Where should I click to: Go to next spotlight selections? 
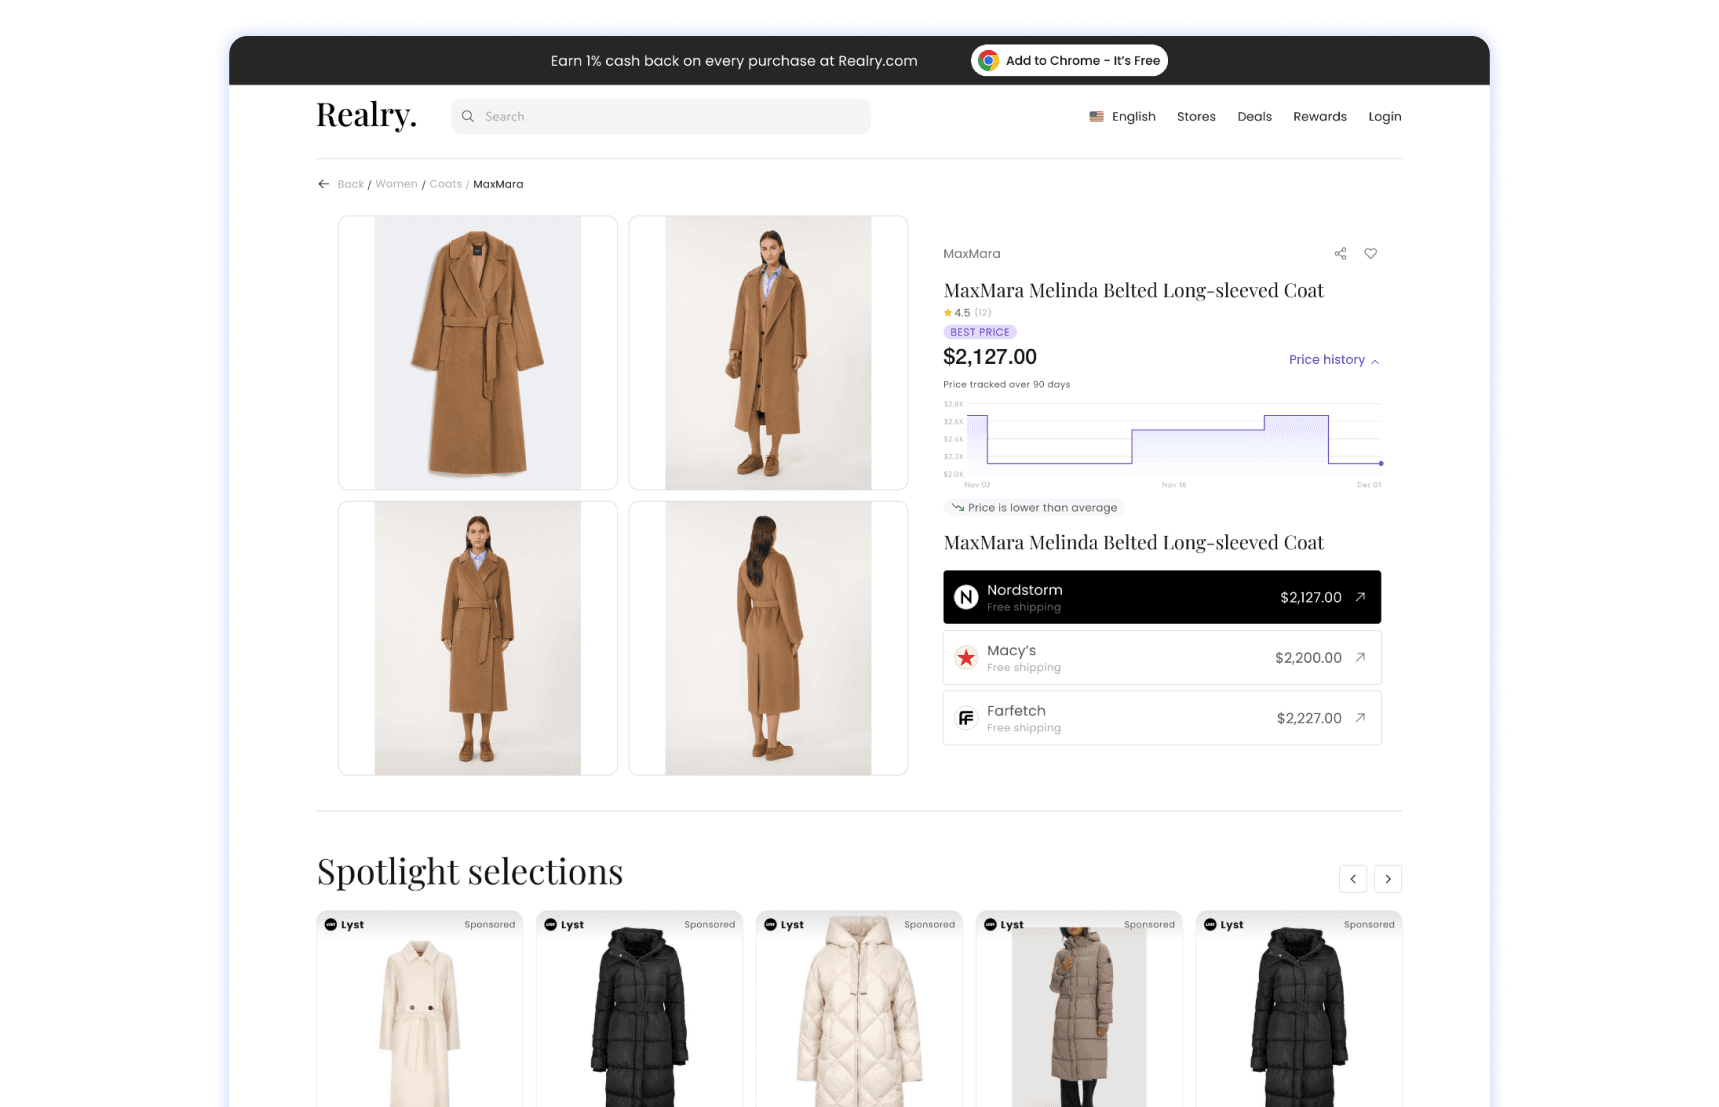click(1388, 879)
